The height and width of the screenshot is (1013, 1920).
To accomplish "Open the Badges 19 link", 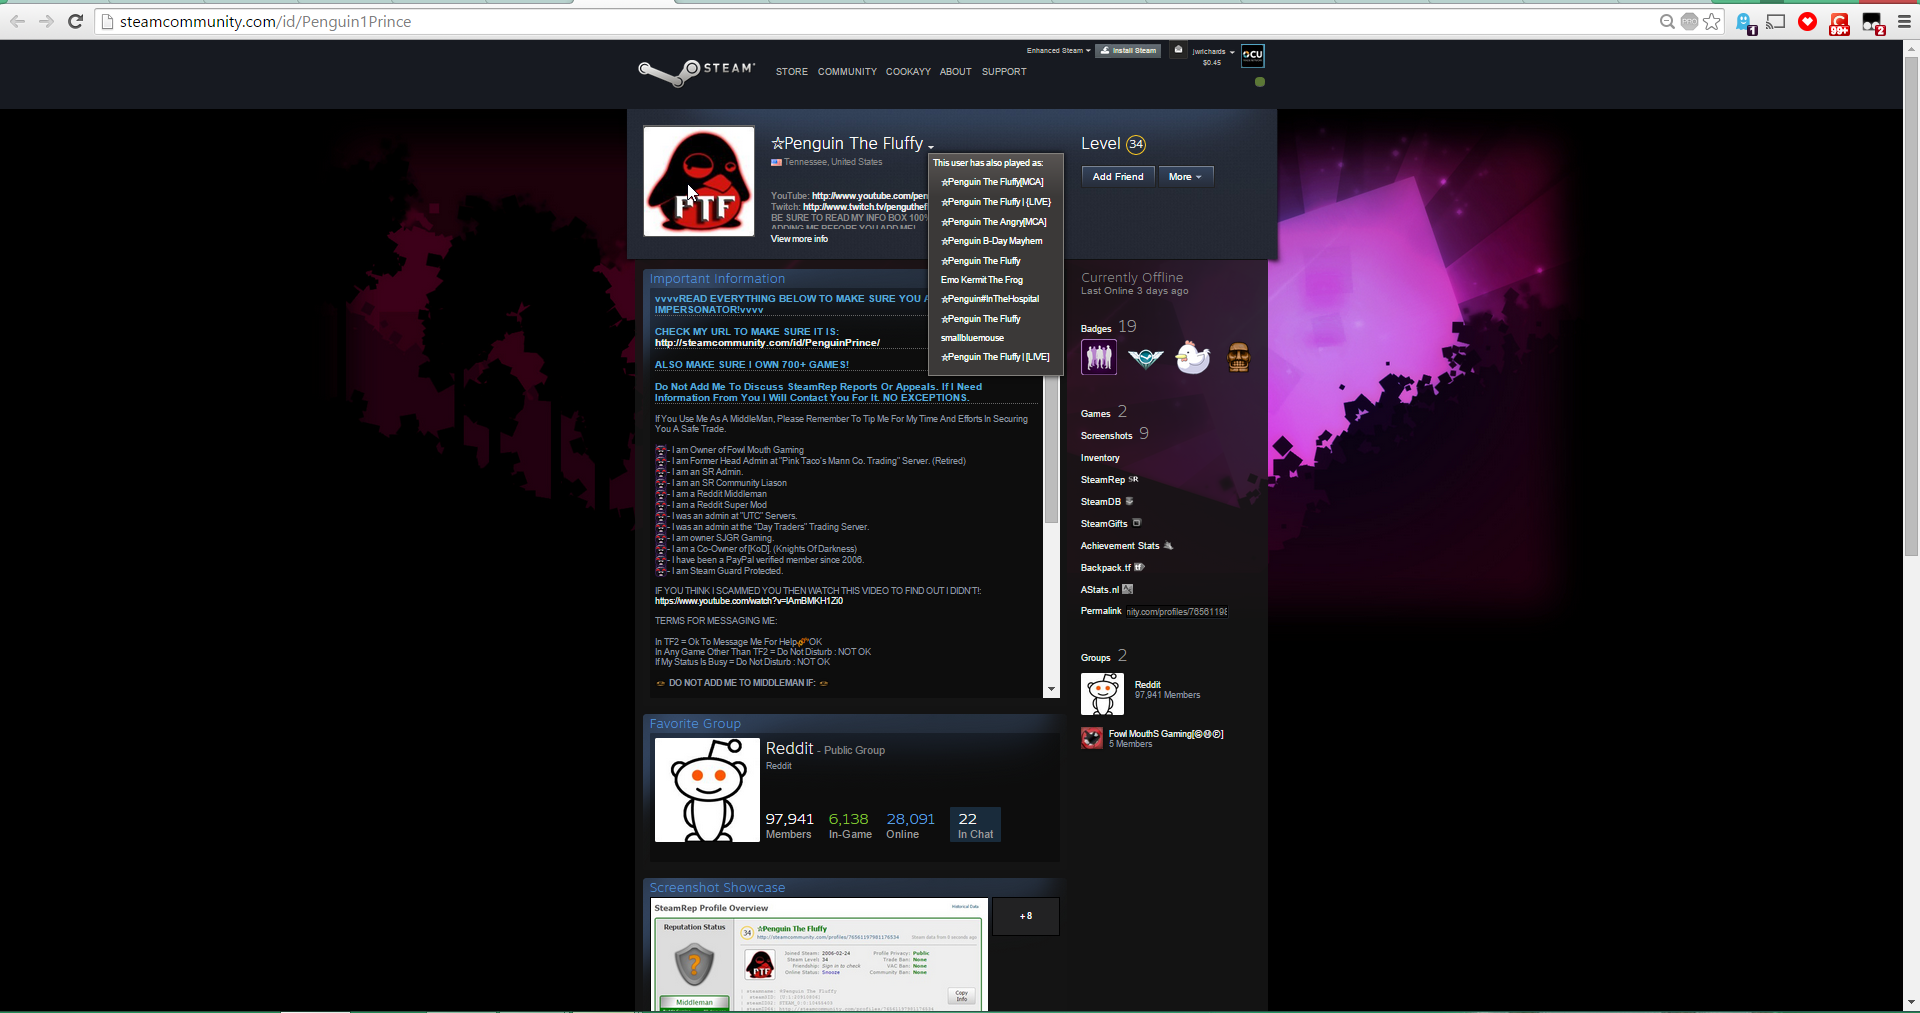I will (x=1108, y=327).
